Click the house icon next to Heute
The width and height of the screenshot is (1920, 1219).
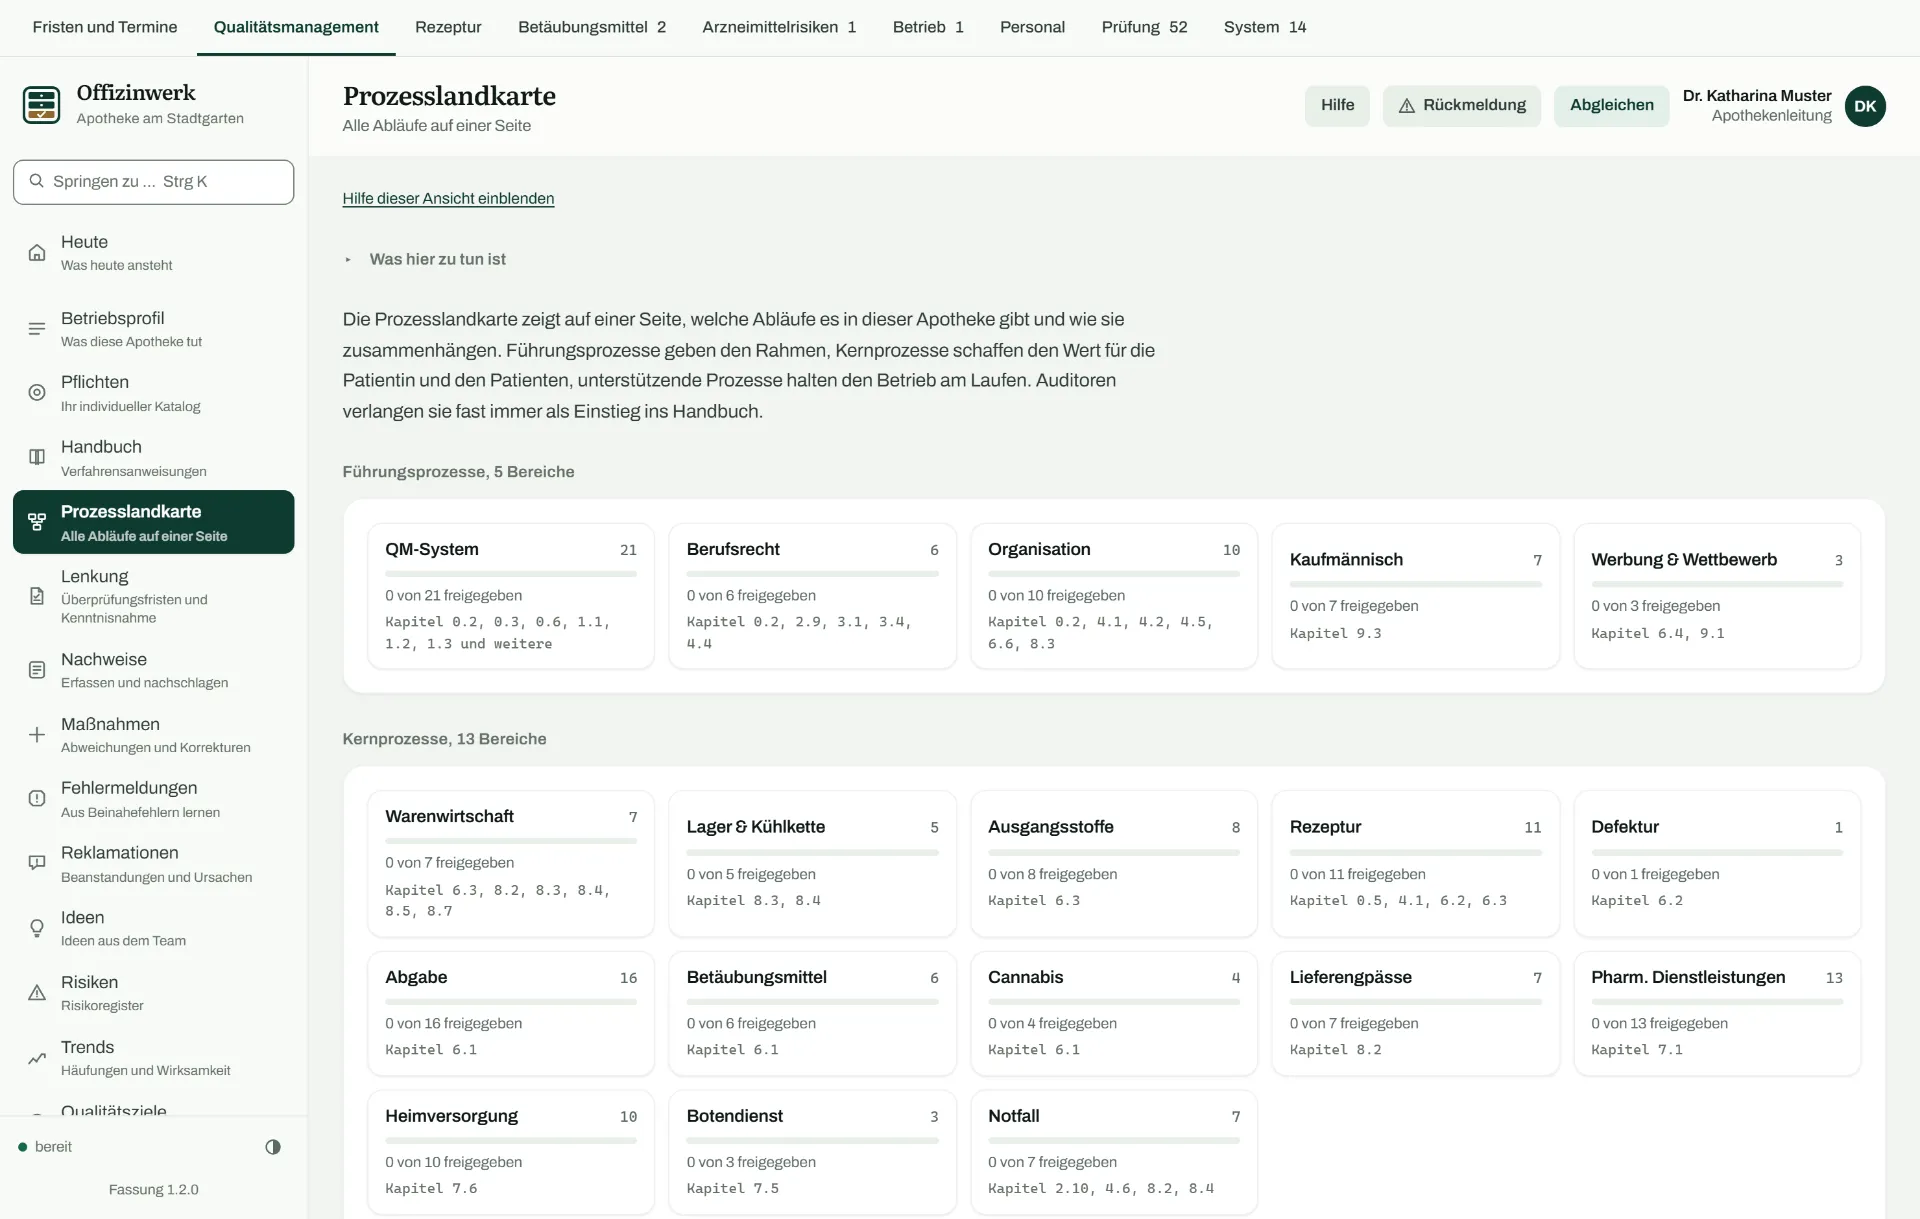tap(37, 252)
